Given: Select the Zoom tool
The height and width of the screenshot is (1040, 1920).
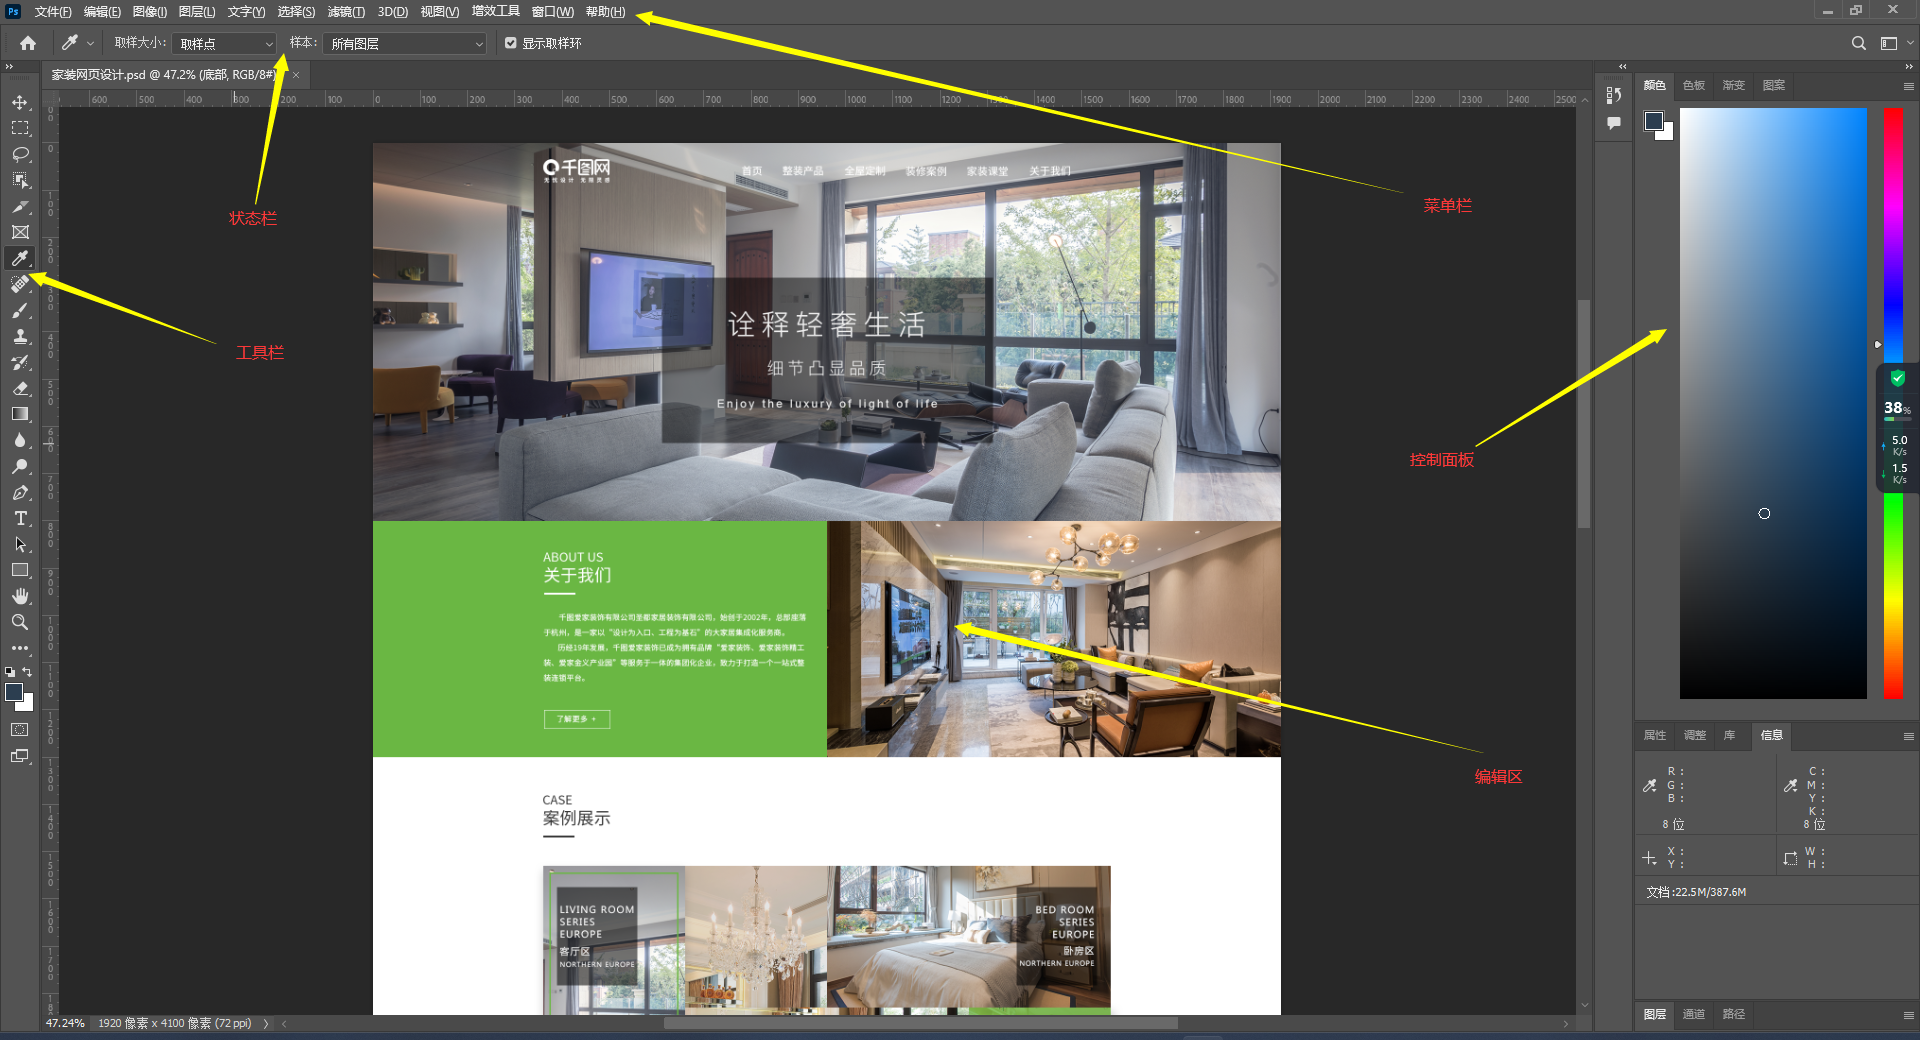Looking at the screenshot, I should point(20,622).
